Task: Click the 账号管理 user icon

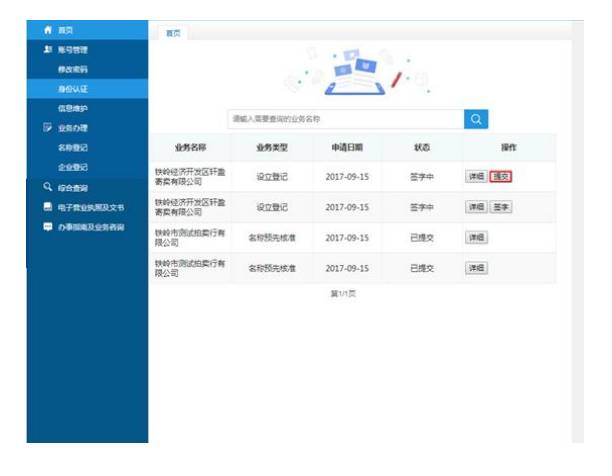Action: pyautogui.click(x=48, y=49)
